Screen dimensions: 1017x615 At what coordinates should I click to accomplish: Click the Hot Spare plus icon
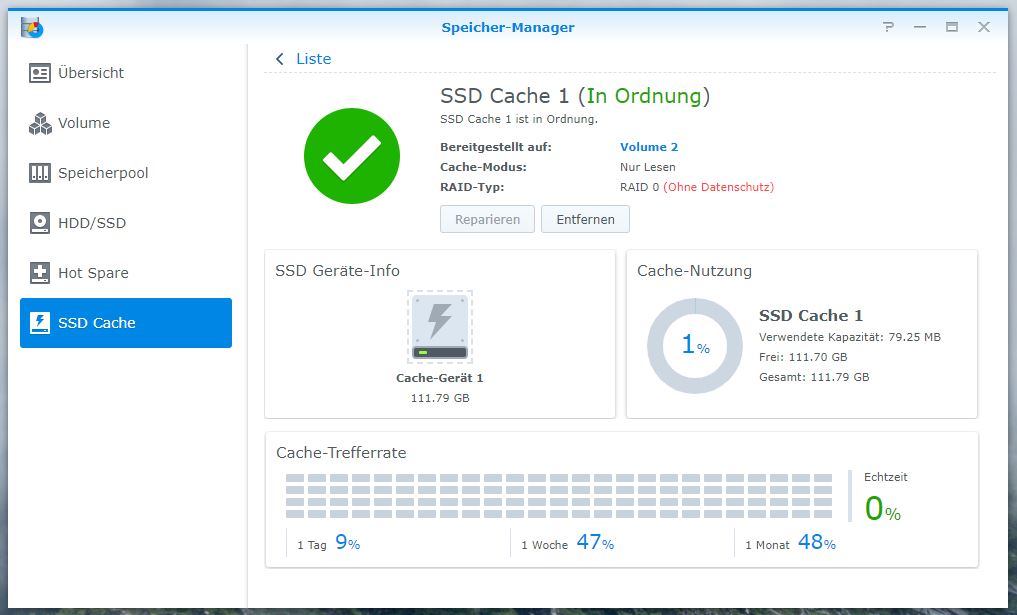[x=40, y=273]
